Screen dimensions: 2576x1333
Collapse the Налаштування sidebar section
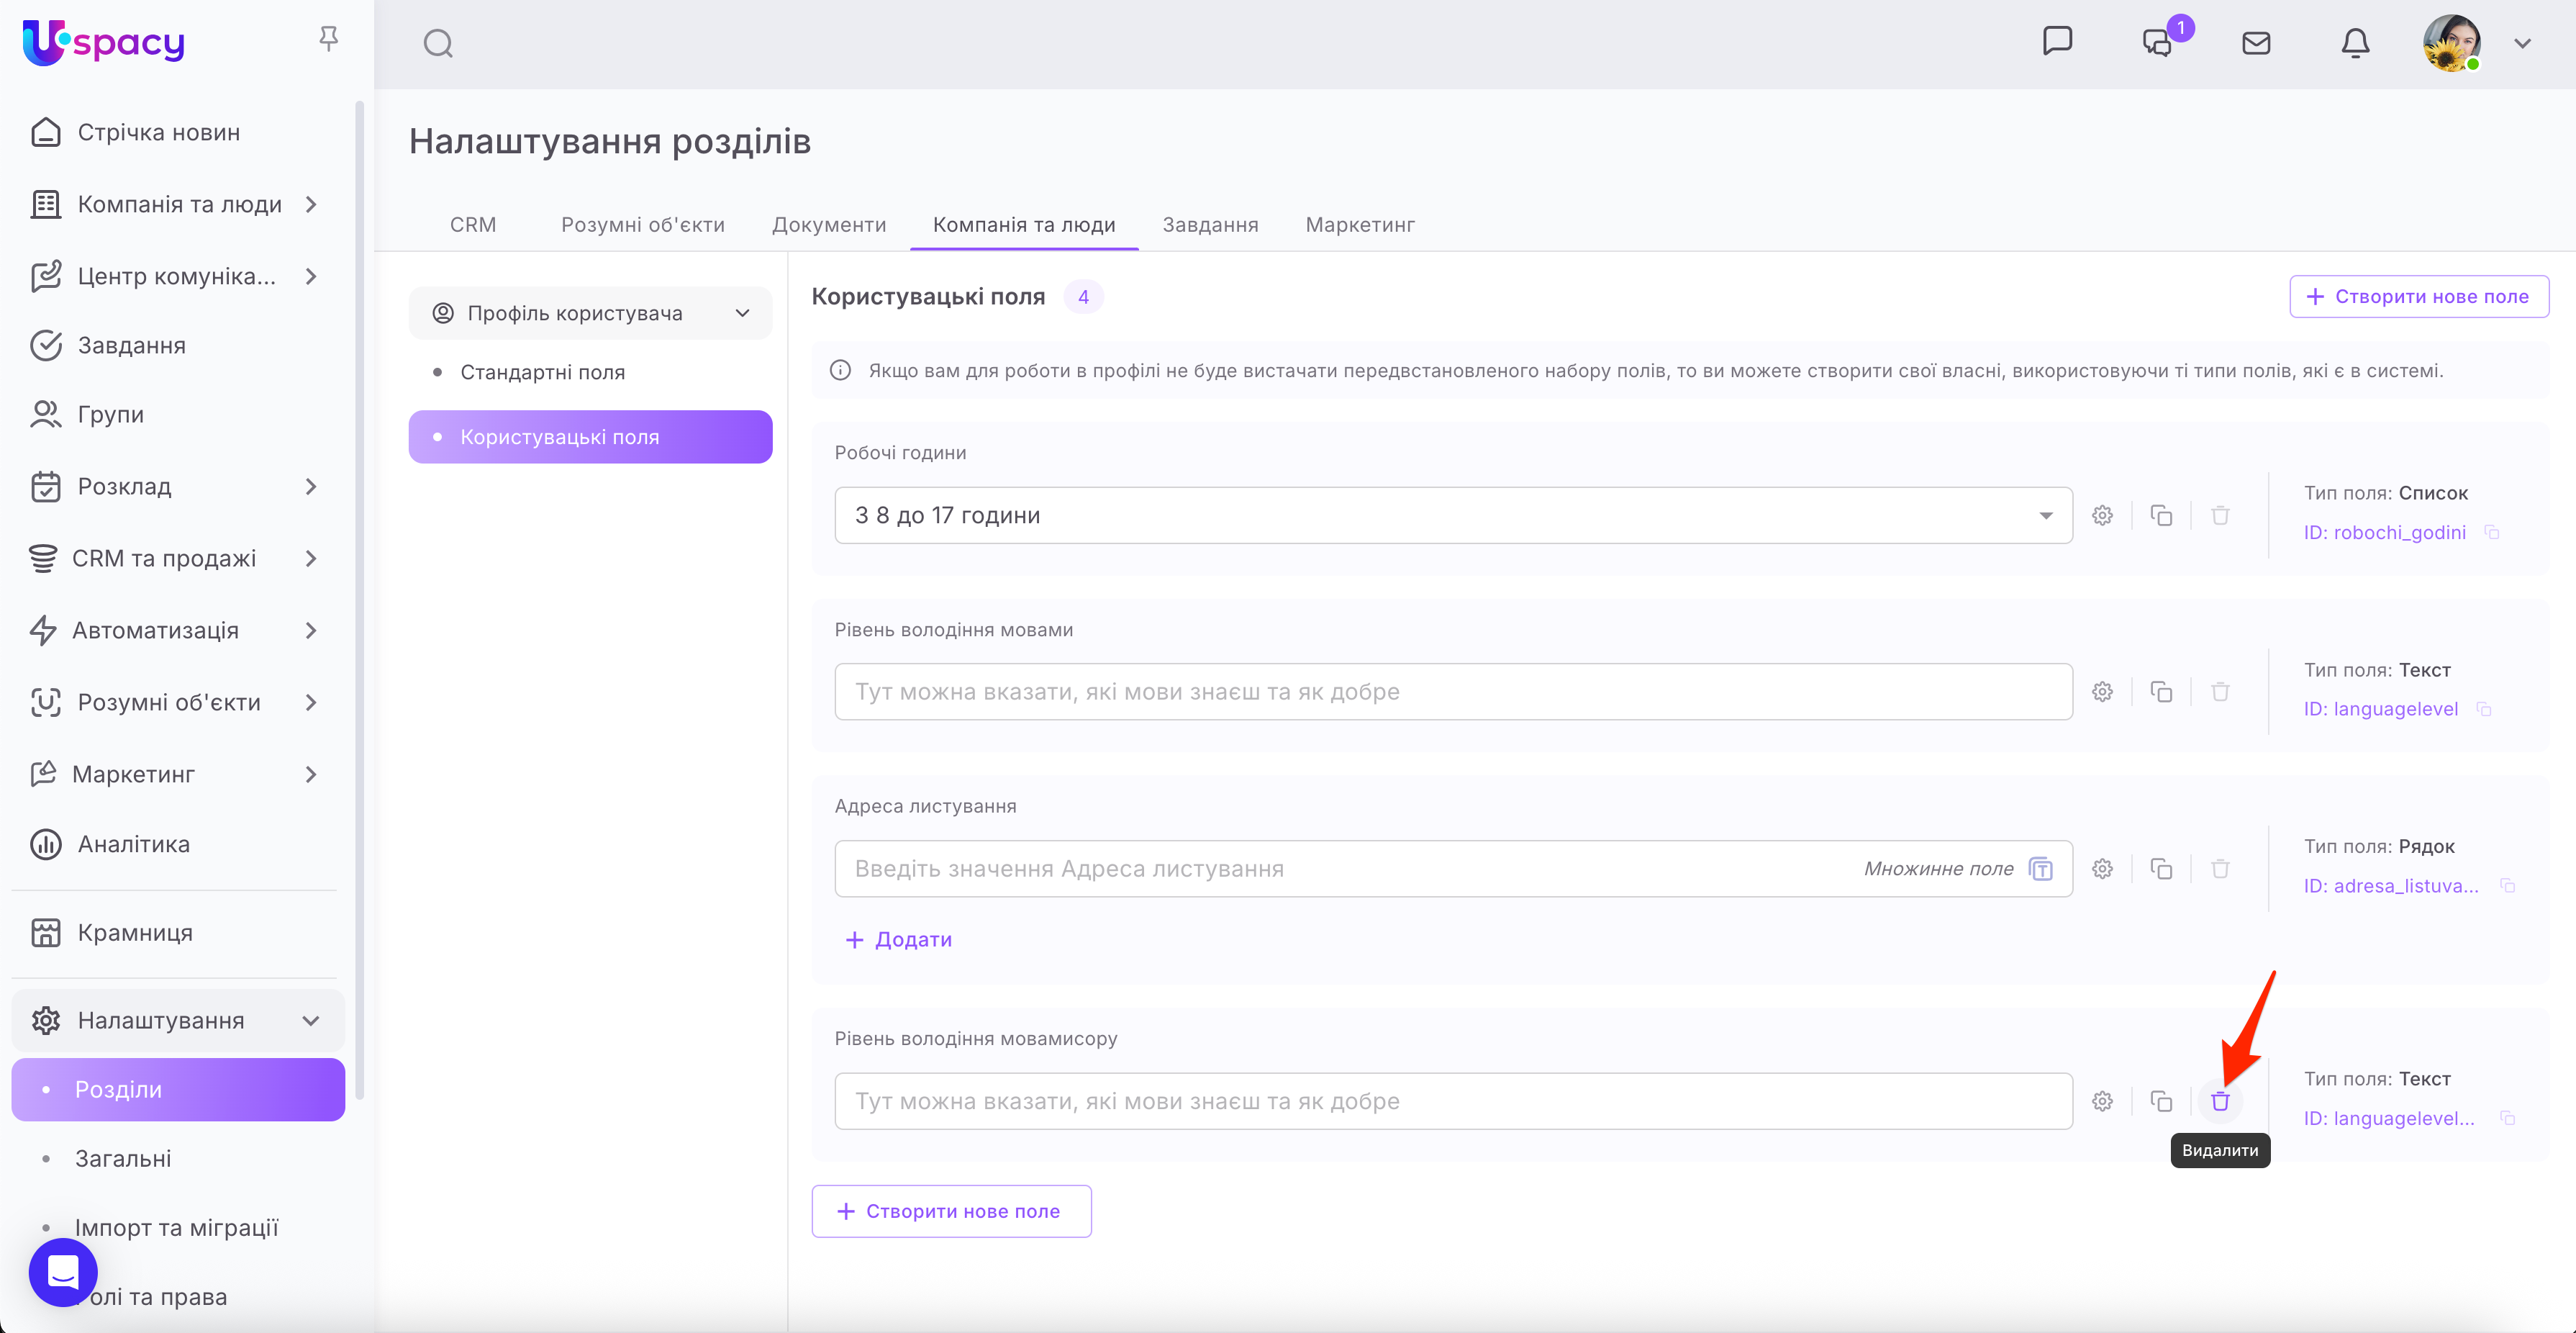310,1020
